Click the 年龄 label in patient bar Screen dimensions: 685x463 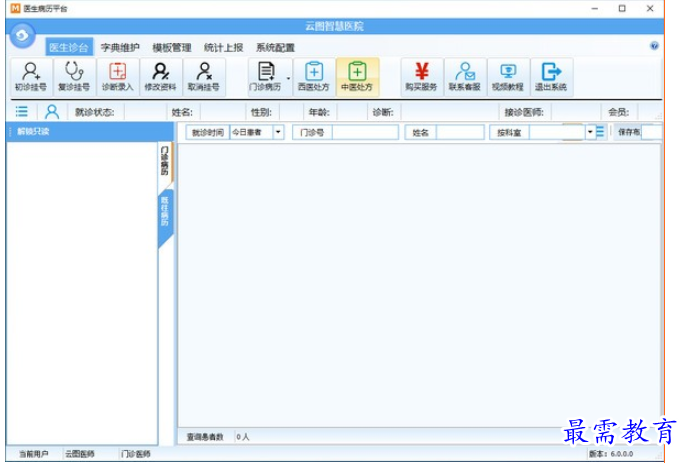click(319, 112)
